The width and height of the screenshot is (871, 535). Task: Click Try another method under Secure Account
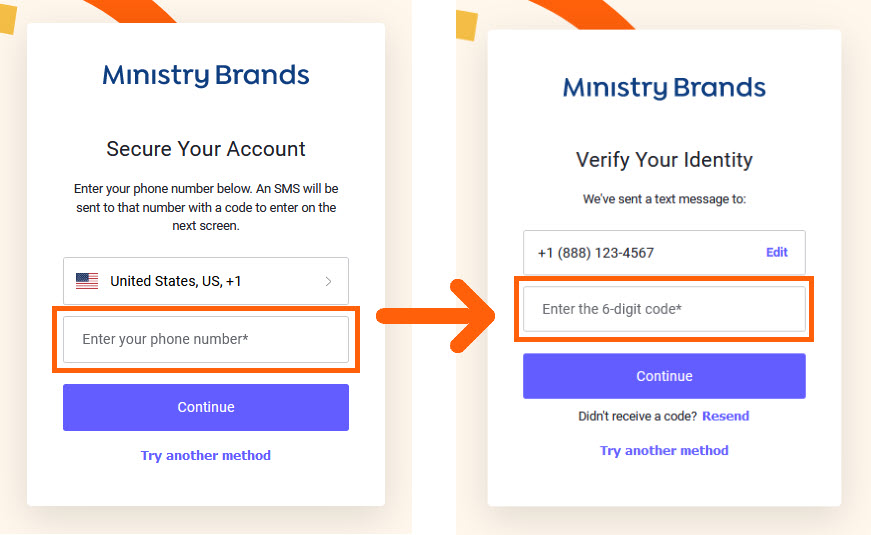[x=205, y=455]
